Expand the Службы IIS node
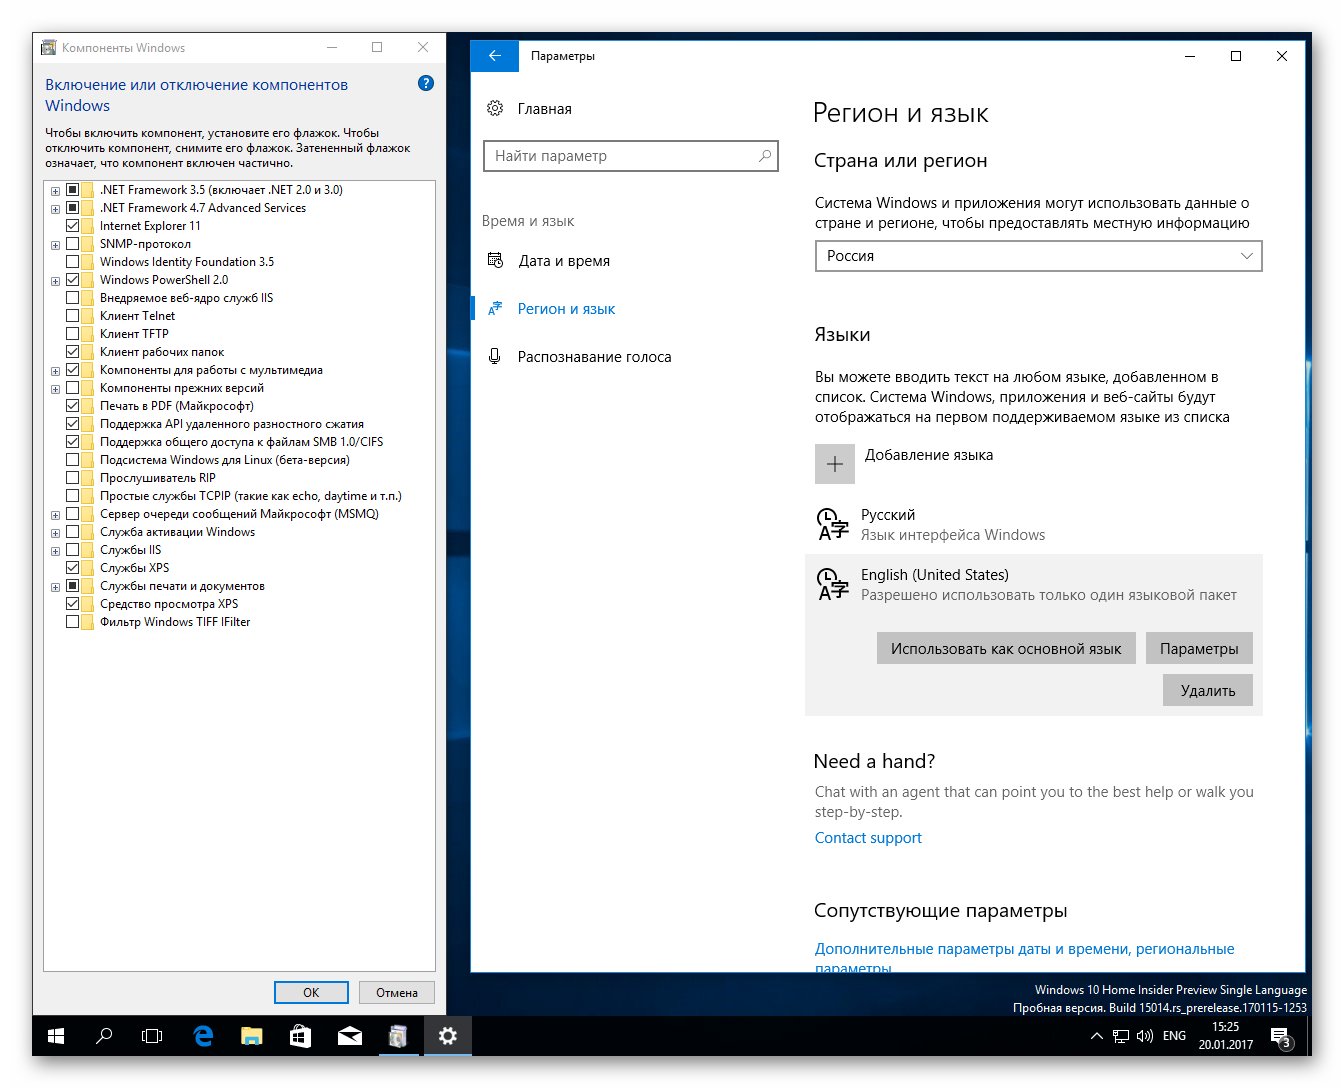 tap(56, 551)
